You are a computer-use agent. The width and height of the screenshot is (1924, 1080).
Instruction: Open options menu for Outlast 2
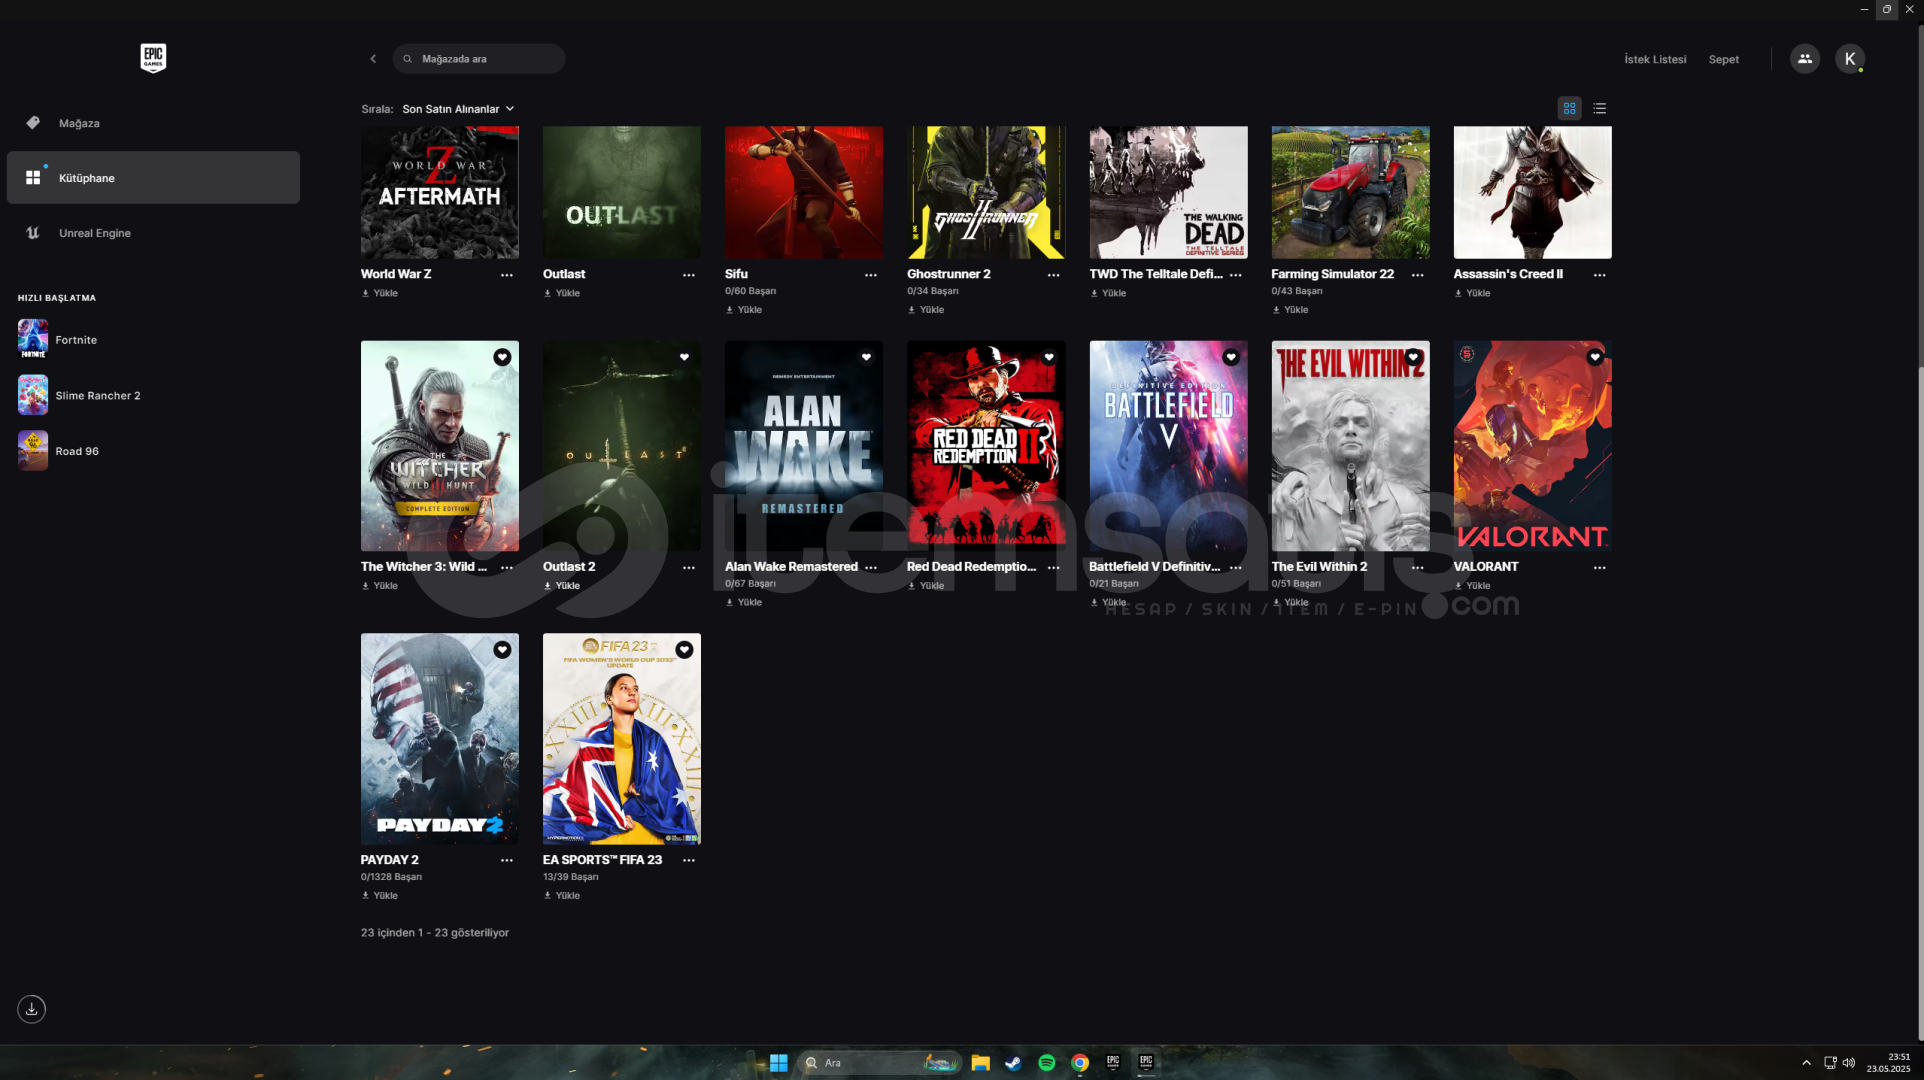pos(689,568)
